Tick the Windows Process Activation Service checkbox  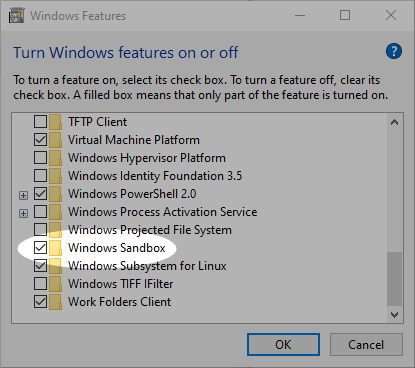click(40, 212)
